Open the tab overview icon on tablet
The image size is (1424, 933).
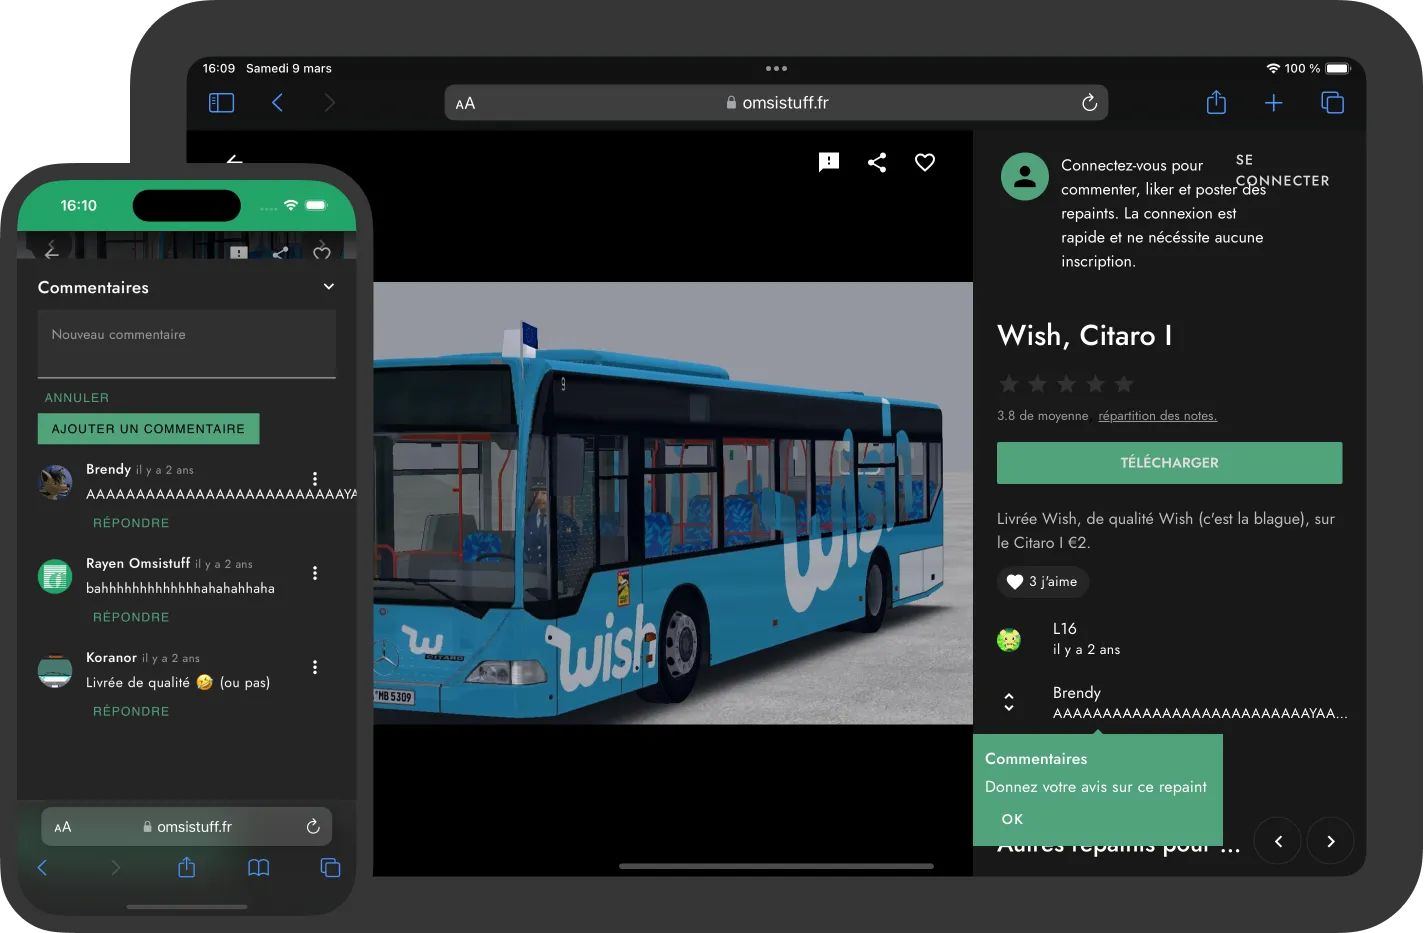click(1332, 103)
